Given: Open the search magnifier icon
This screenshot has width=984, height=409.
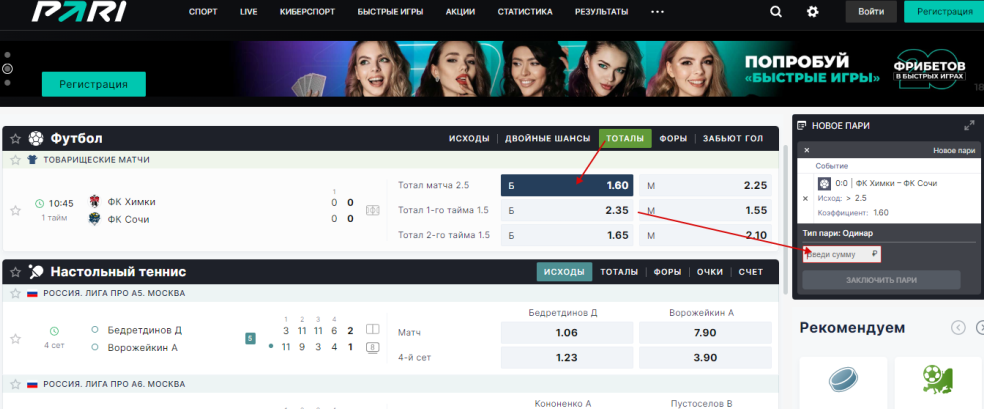Looking at the screenshot, I should [776, 12].
